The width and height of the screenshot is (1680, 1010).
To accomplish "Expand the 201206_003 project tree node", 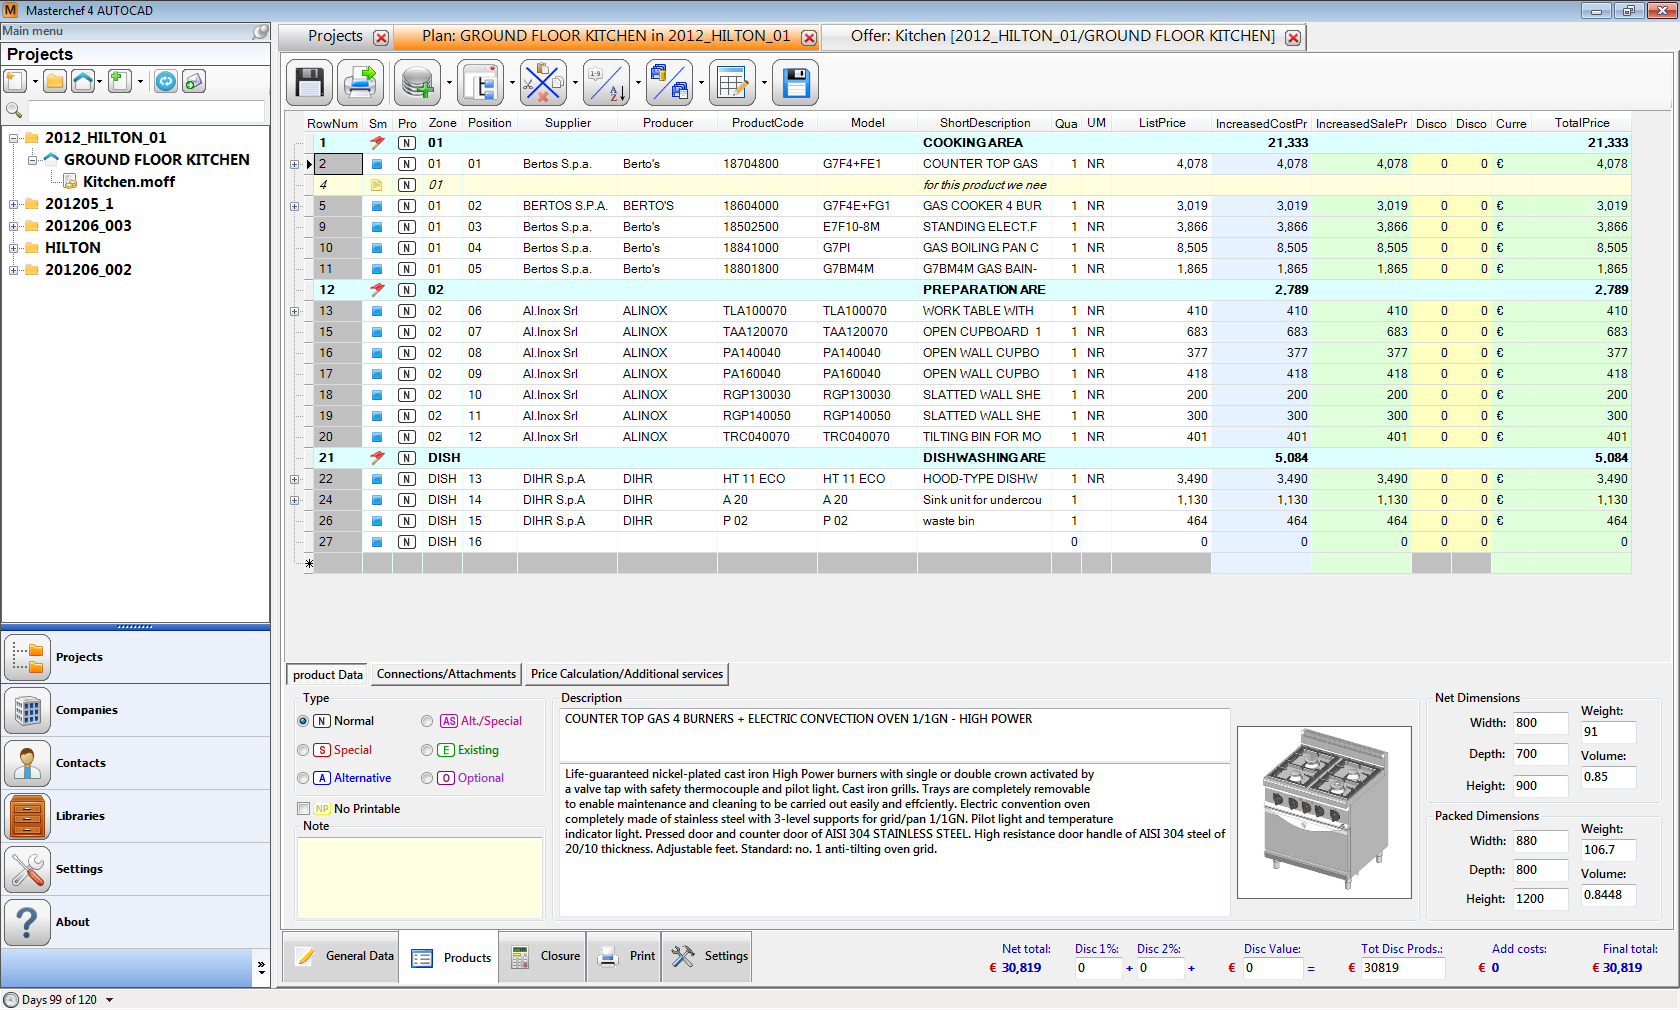I will (x=14, y=226).
